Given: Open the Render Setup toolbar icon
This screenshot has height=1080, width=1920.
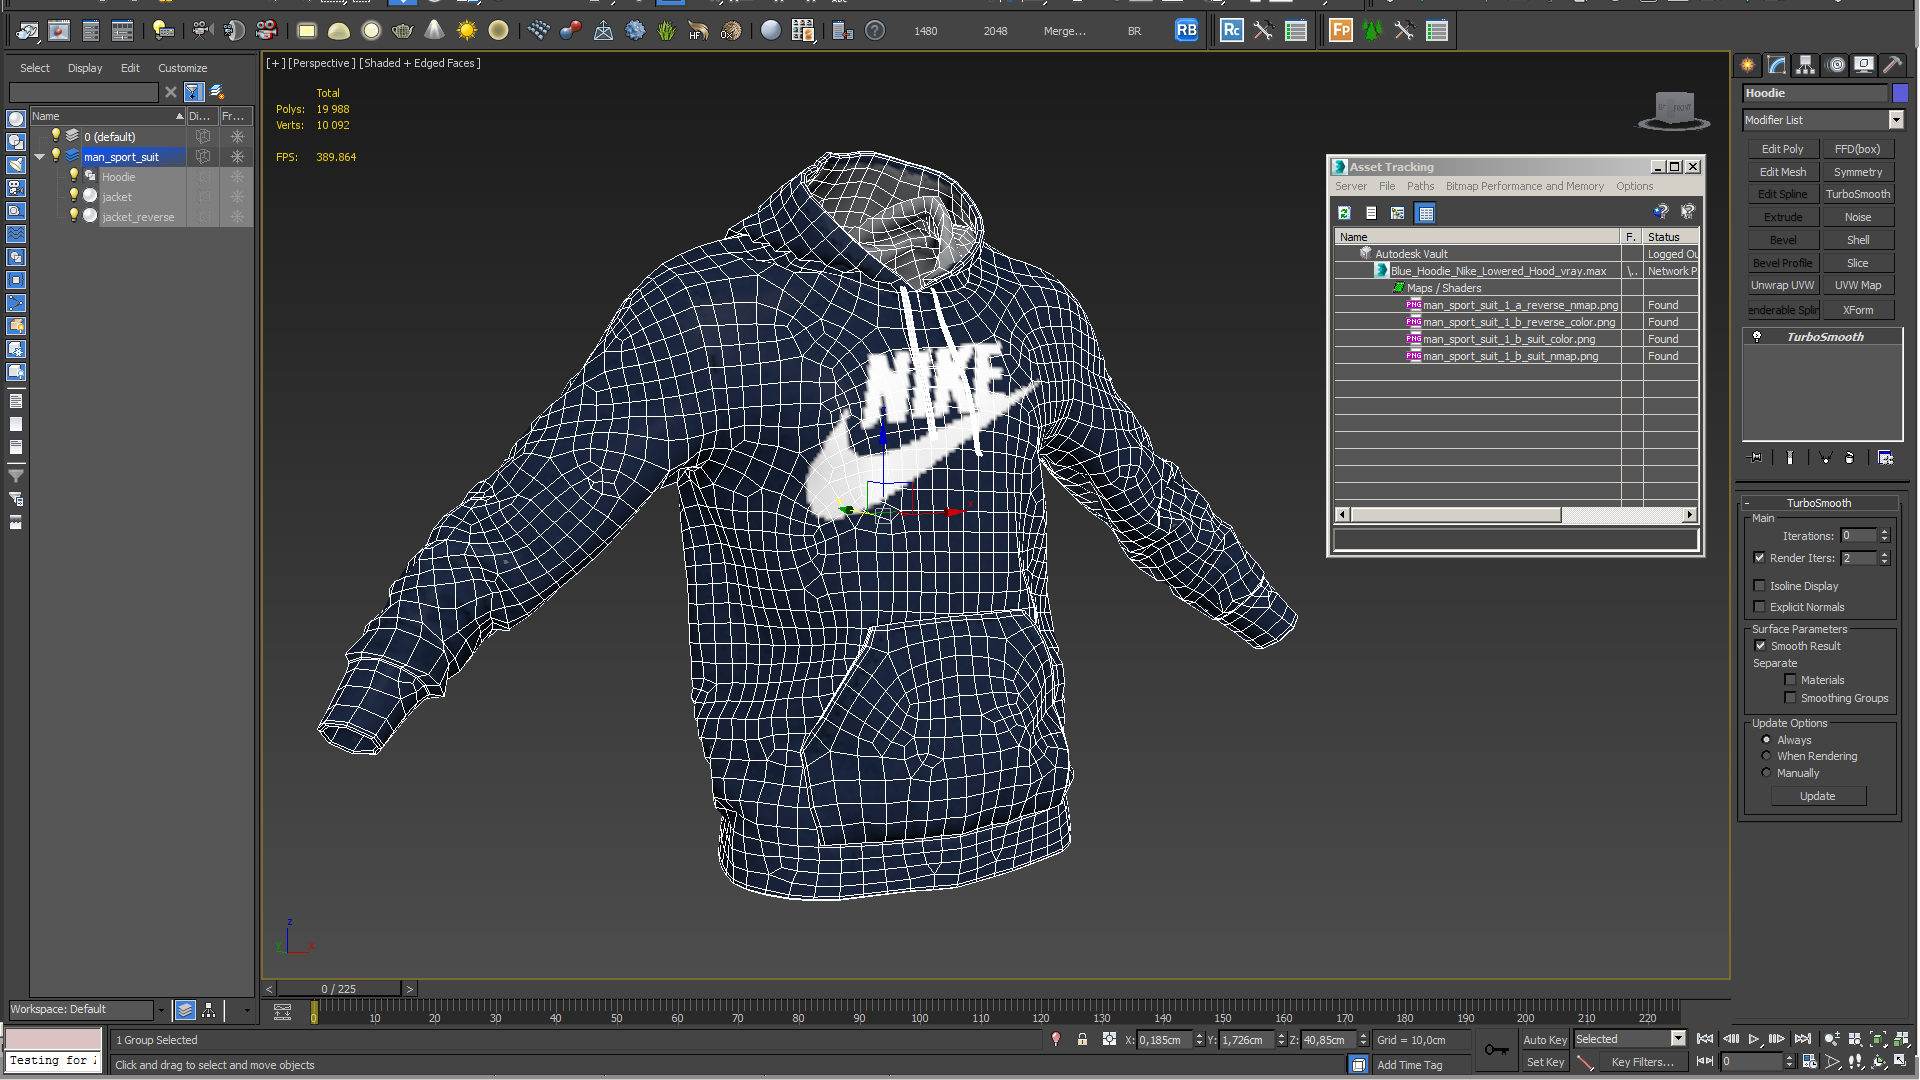Looking at the screenshot, I should tap(27, 31).
